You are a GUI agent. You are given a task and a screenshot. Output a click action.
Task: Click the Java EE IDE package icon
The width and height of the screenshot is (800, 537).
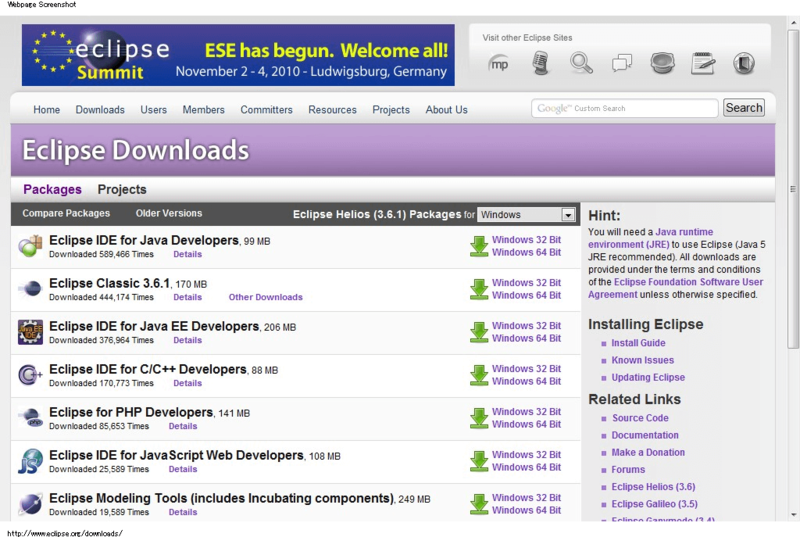pos(31,332)
